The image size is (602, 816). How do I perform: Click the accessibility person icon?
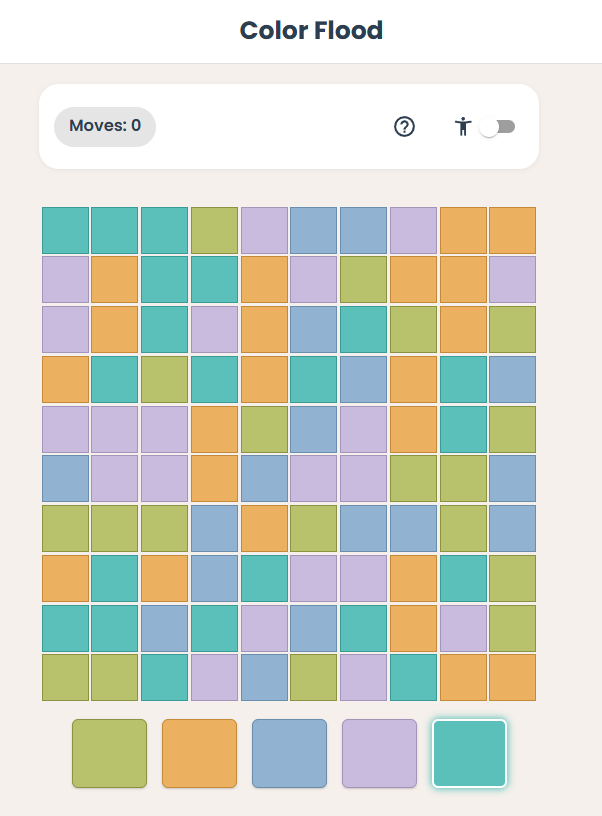click(x=463, y=127)
